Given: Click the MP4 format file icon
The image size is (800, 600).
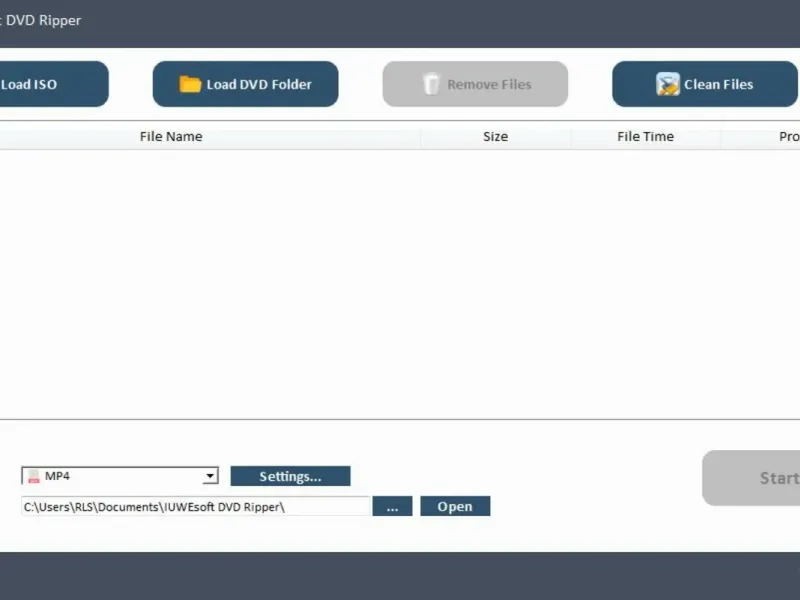Looking at the screenshot, I should (34, 476).
